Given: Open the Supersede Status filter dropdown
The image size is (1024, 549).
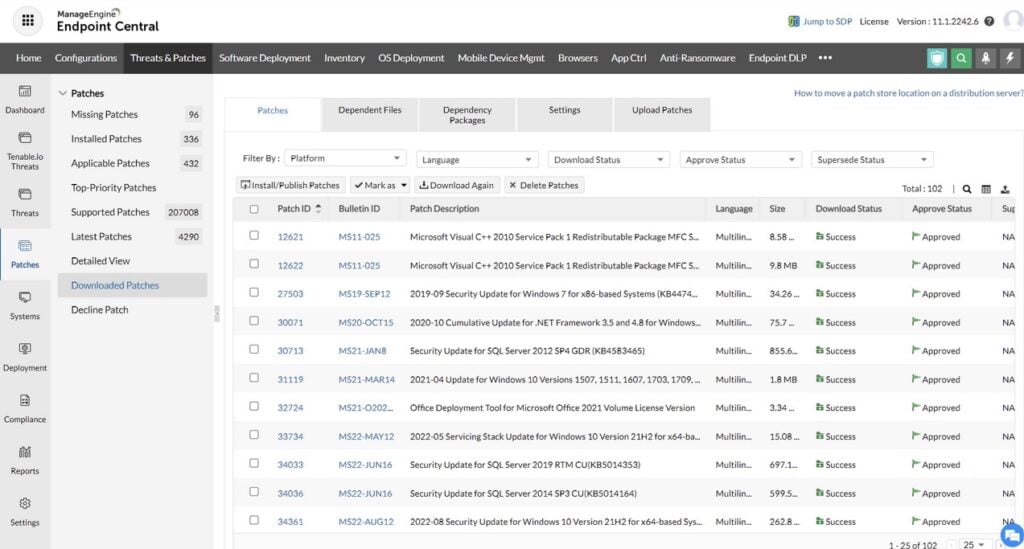Looking at the screenshot, I should coord(872,159).
